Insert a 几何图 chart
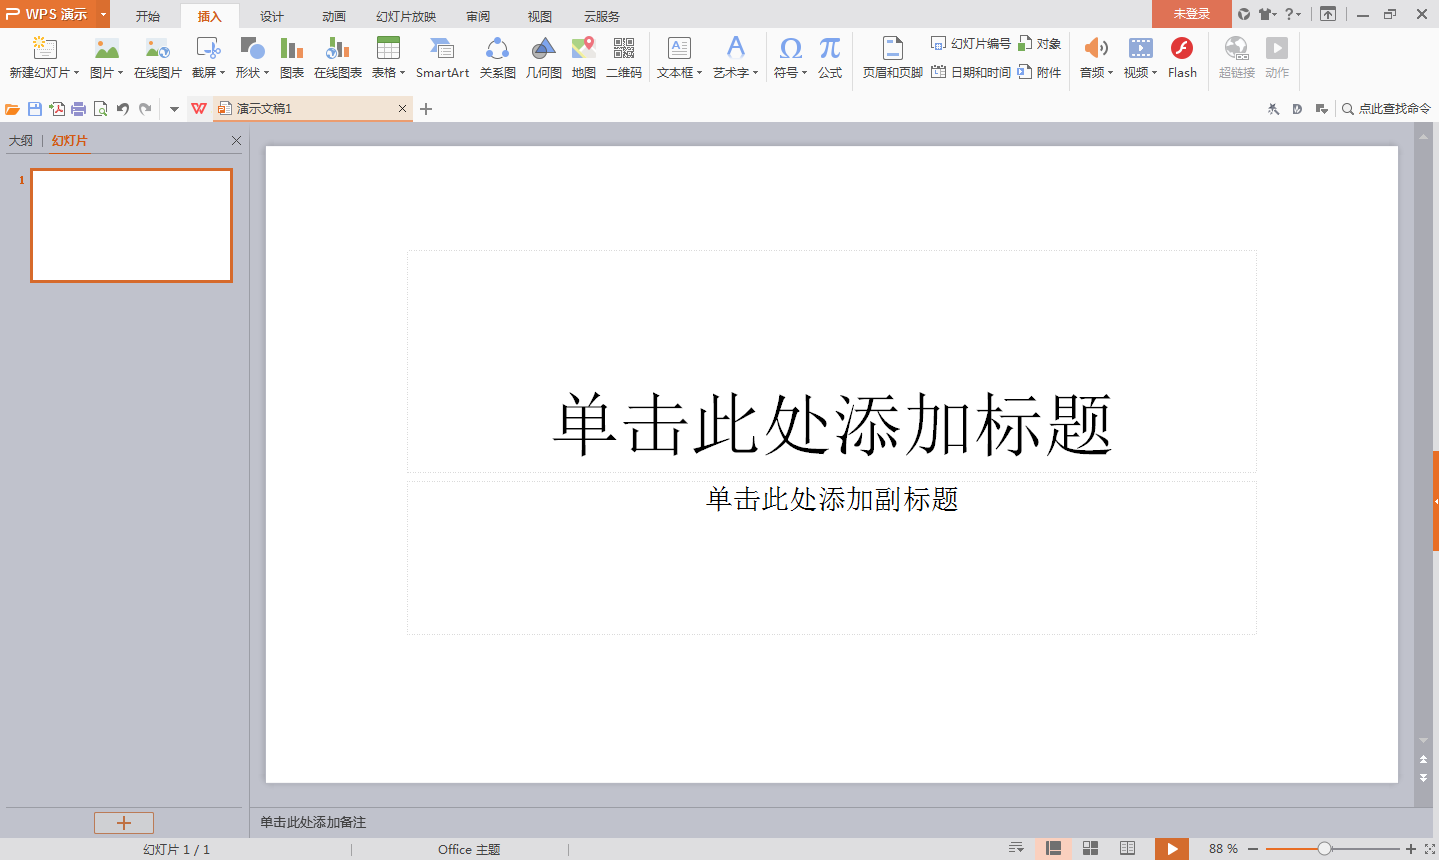The height and width of the screenshot is (860, 1439). 543,58
